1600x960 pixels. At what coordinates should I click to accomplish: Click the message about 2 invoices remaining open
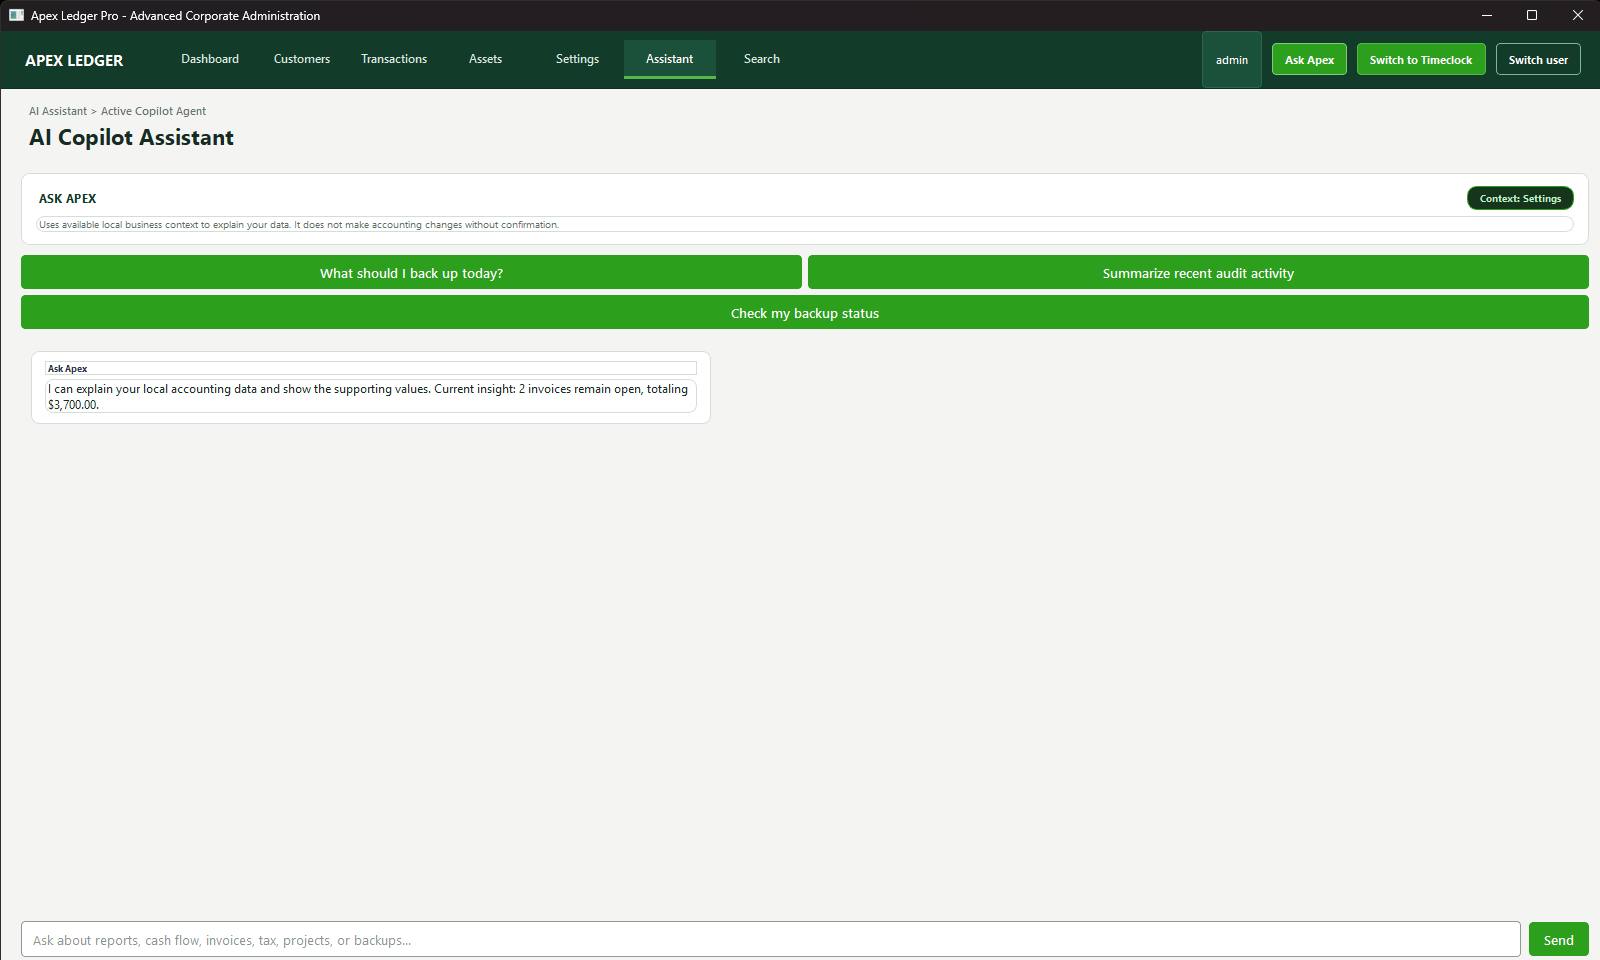[x=371, y=397]
